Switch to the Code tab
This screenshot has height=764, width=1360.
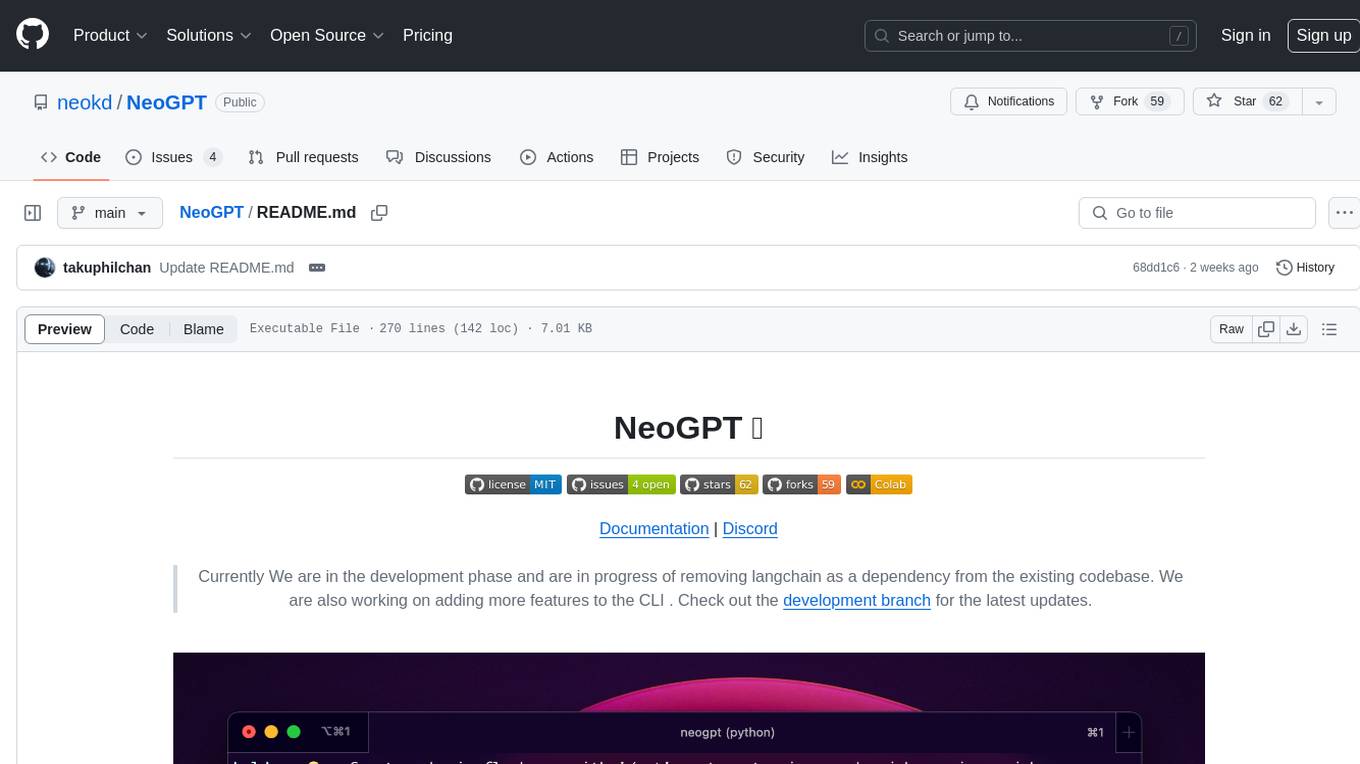(71, 157)
